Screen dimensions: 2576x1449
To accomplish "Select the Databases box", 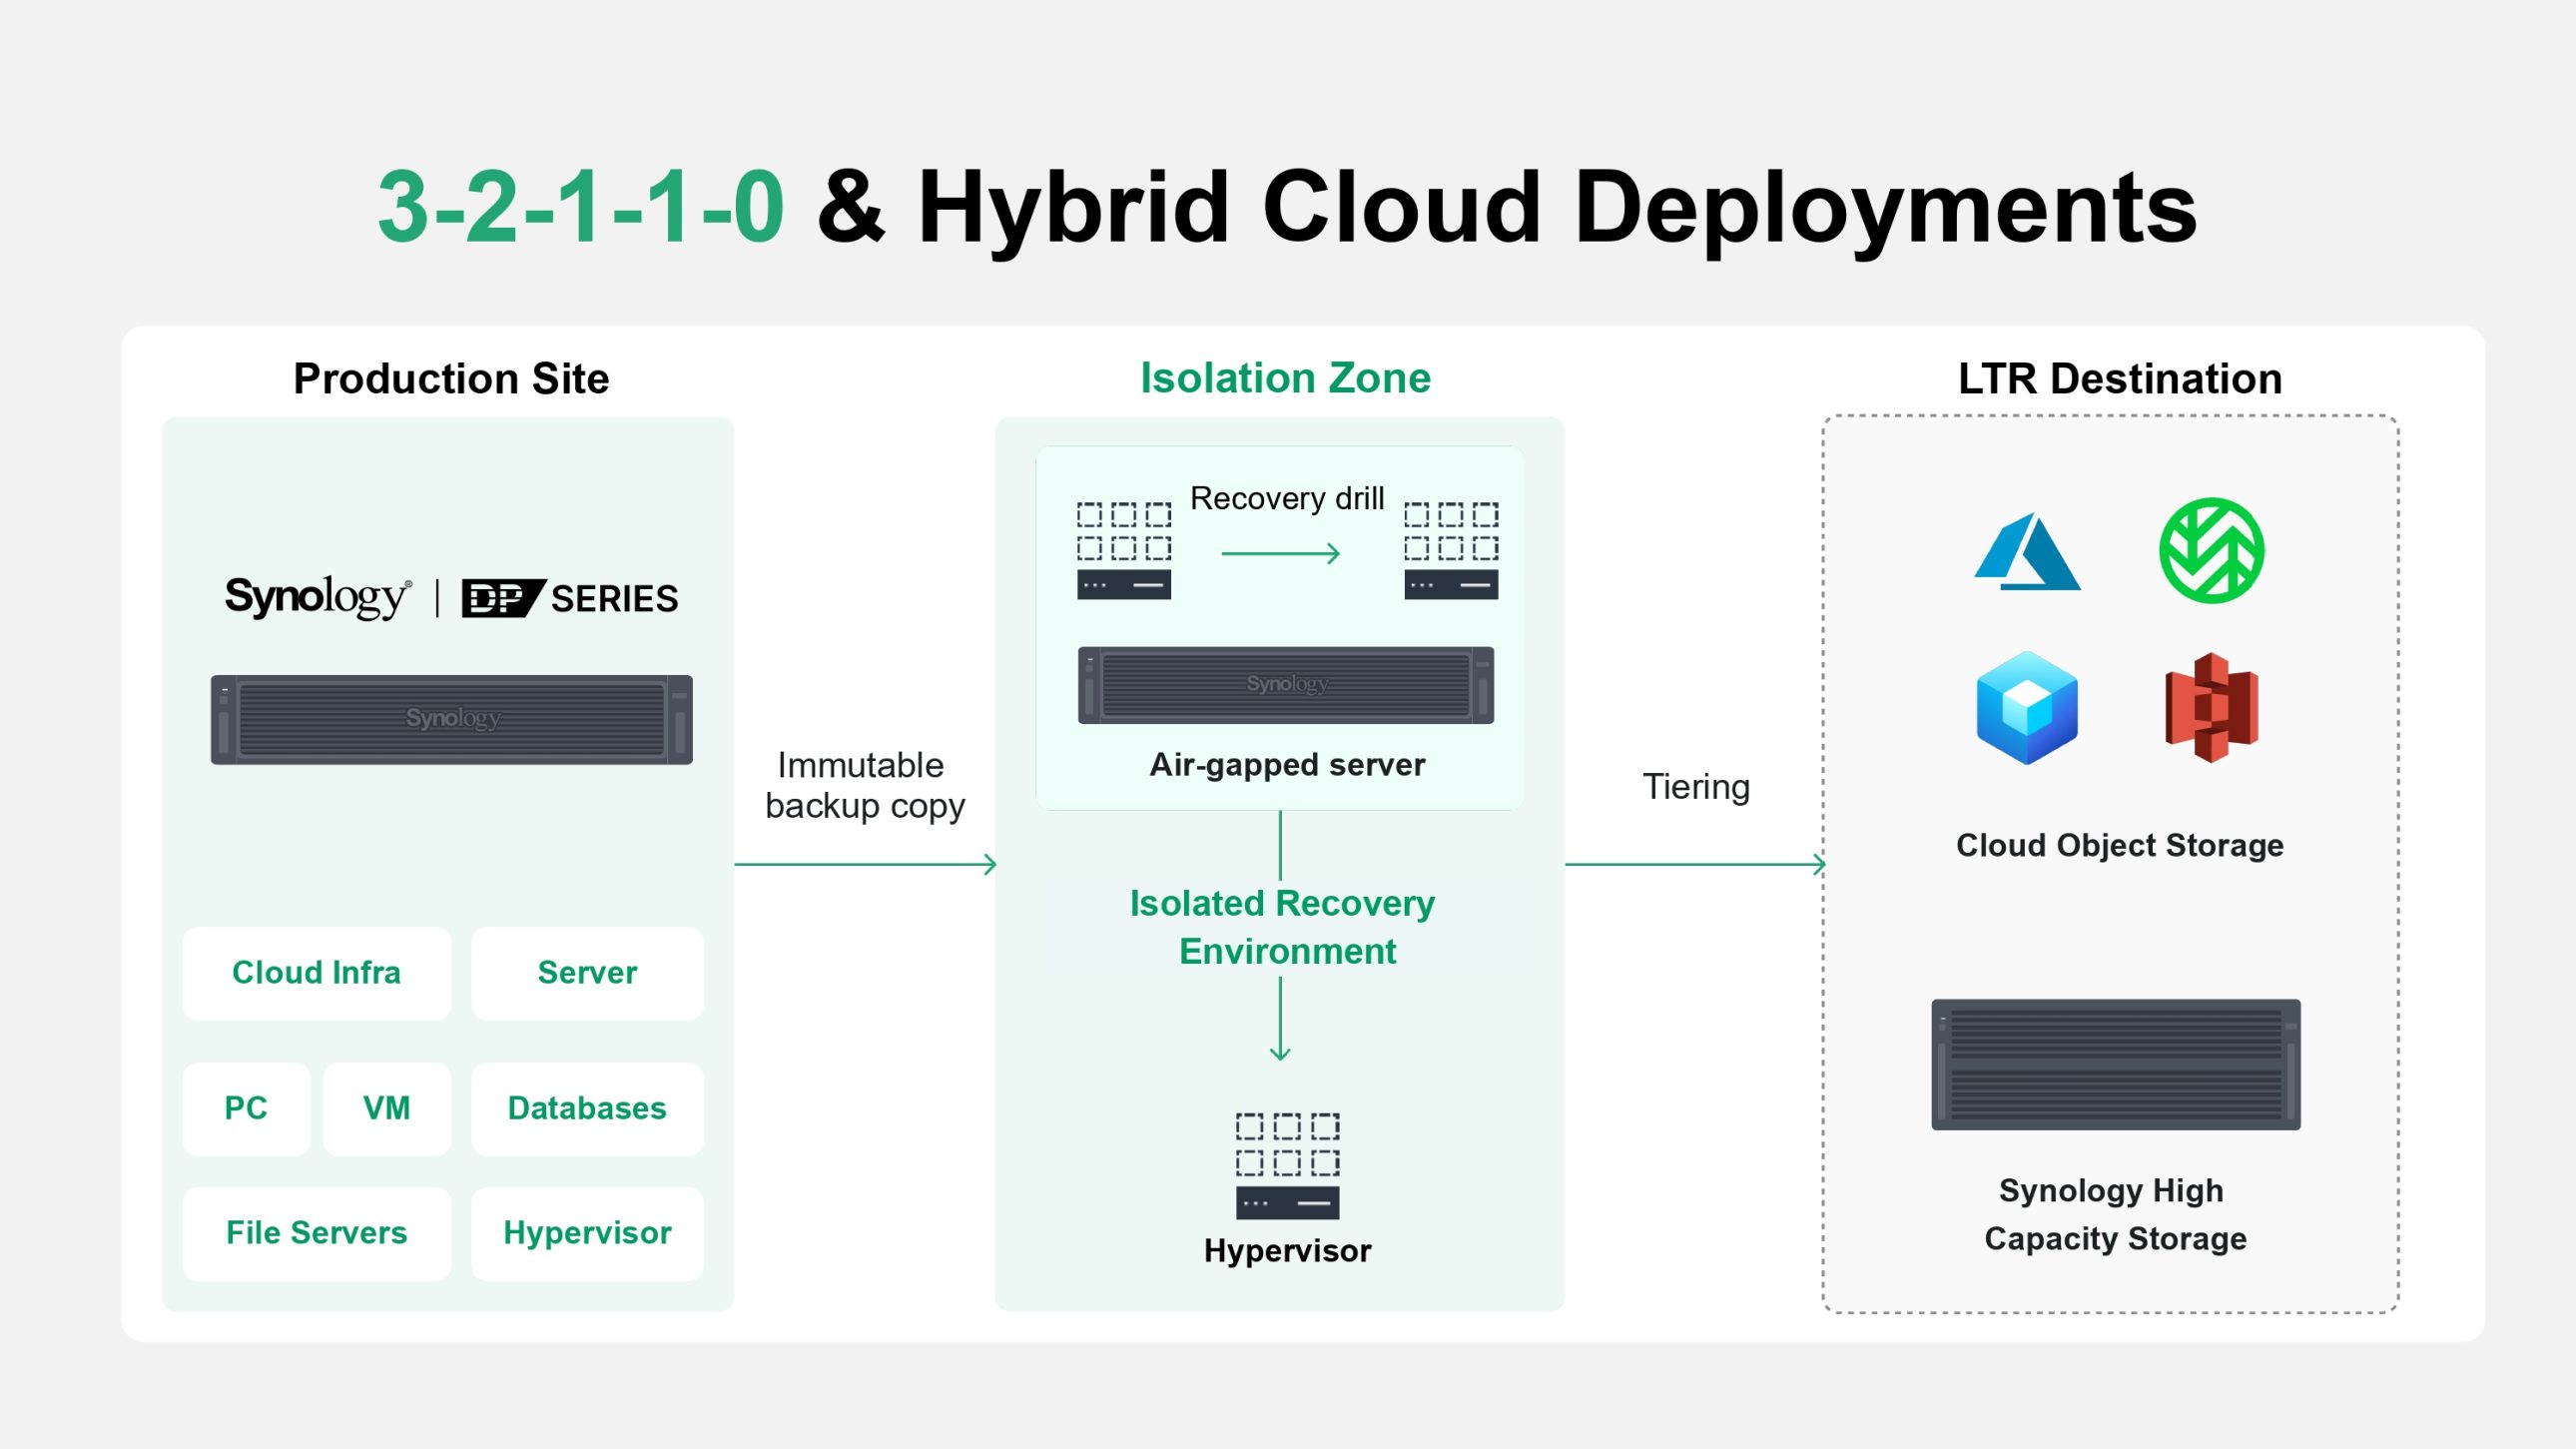I will click(587, 1109).
